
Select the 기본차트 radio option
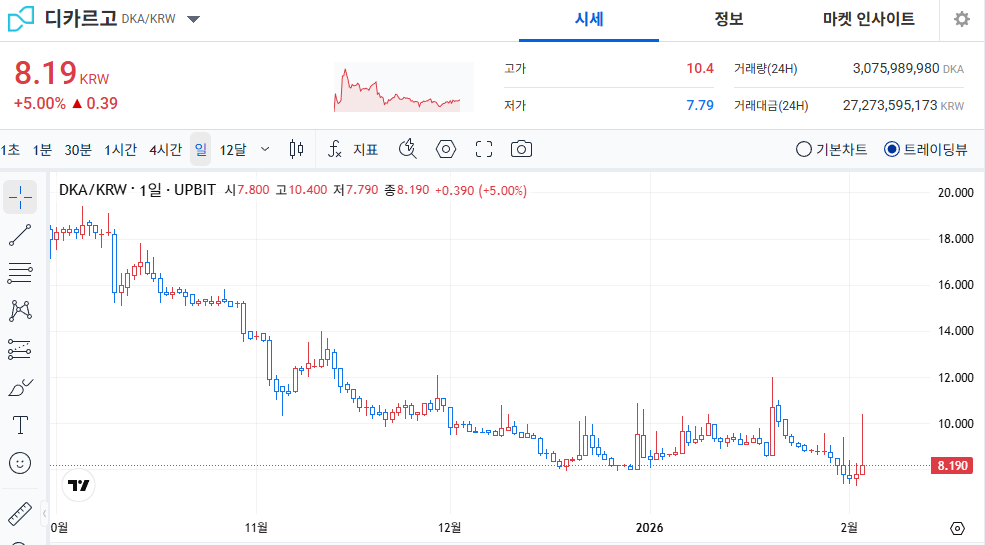[x=803, y=149]
